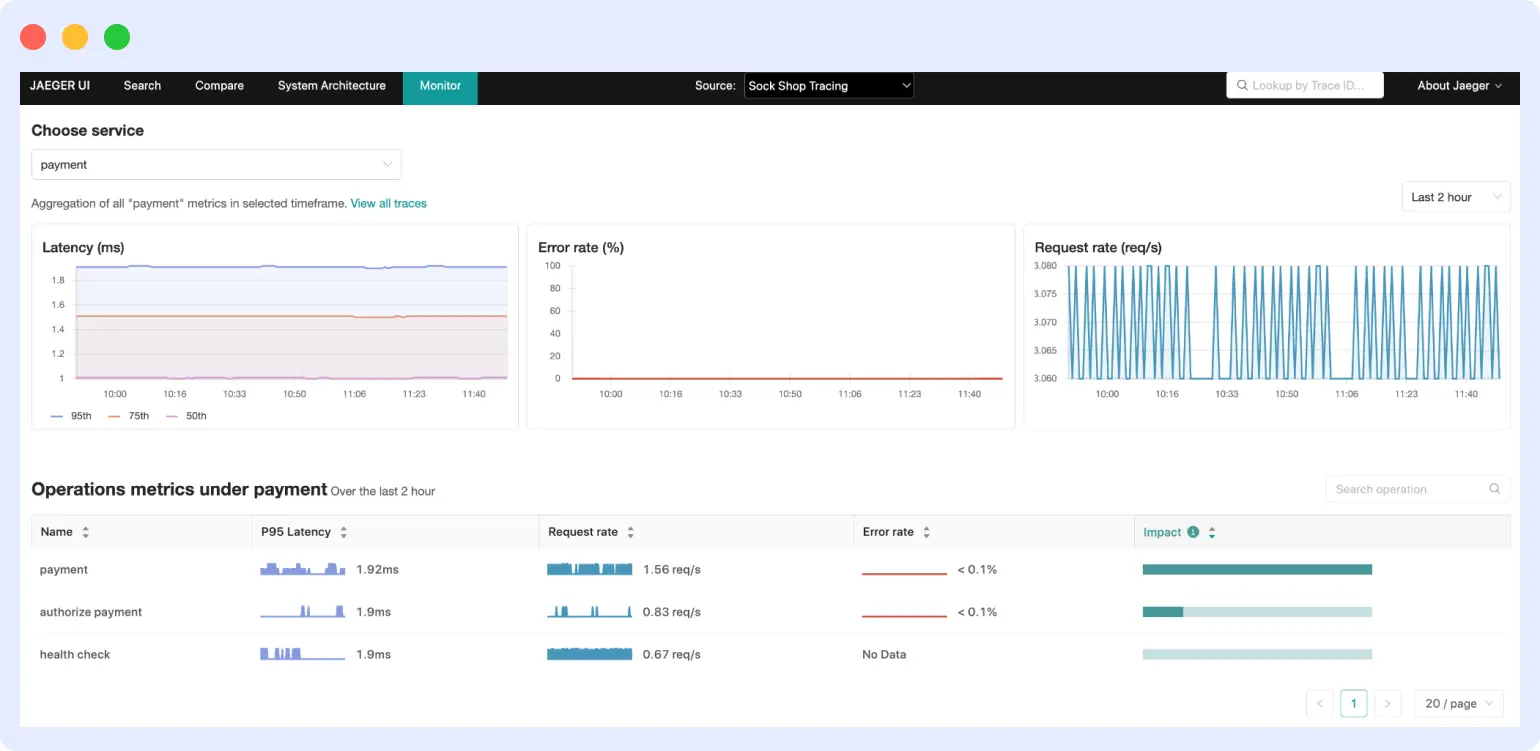Screen dimensions: 1540x751
Task: Click the yellow minimize window button
Action: [x=75, y=37]
